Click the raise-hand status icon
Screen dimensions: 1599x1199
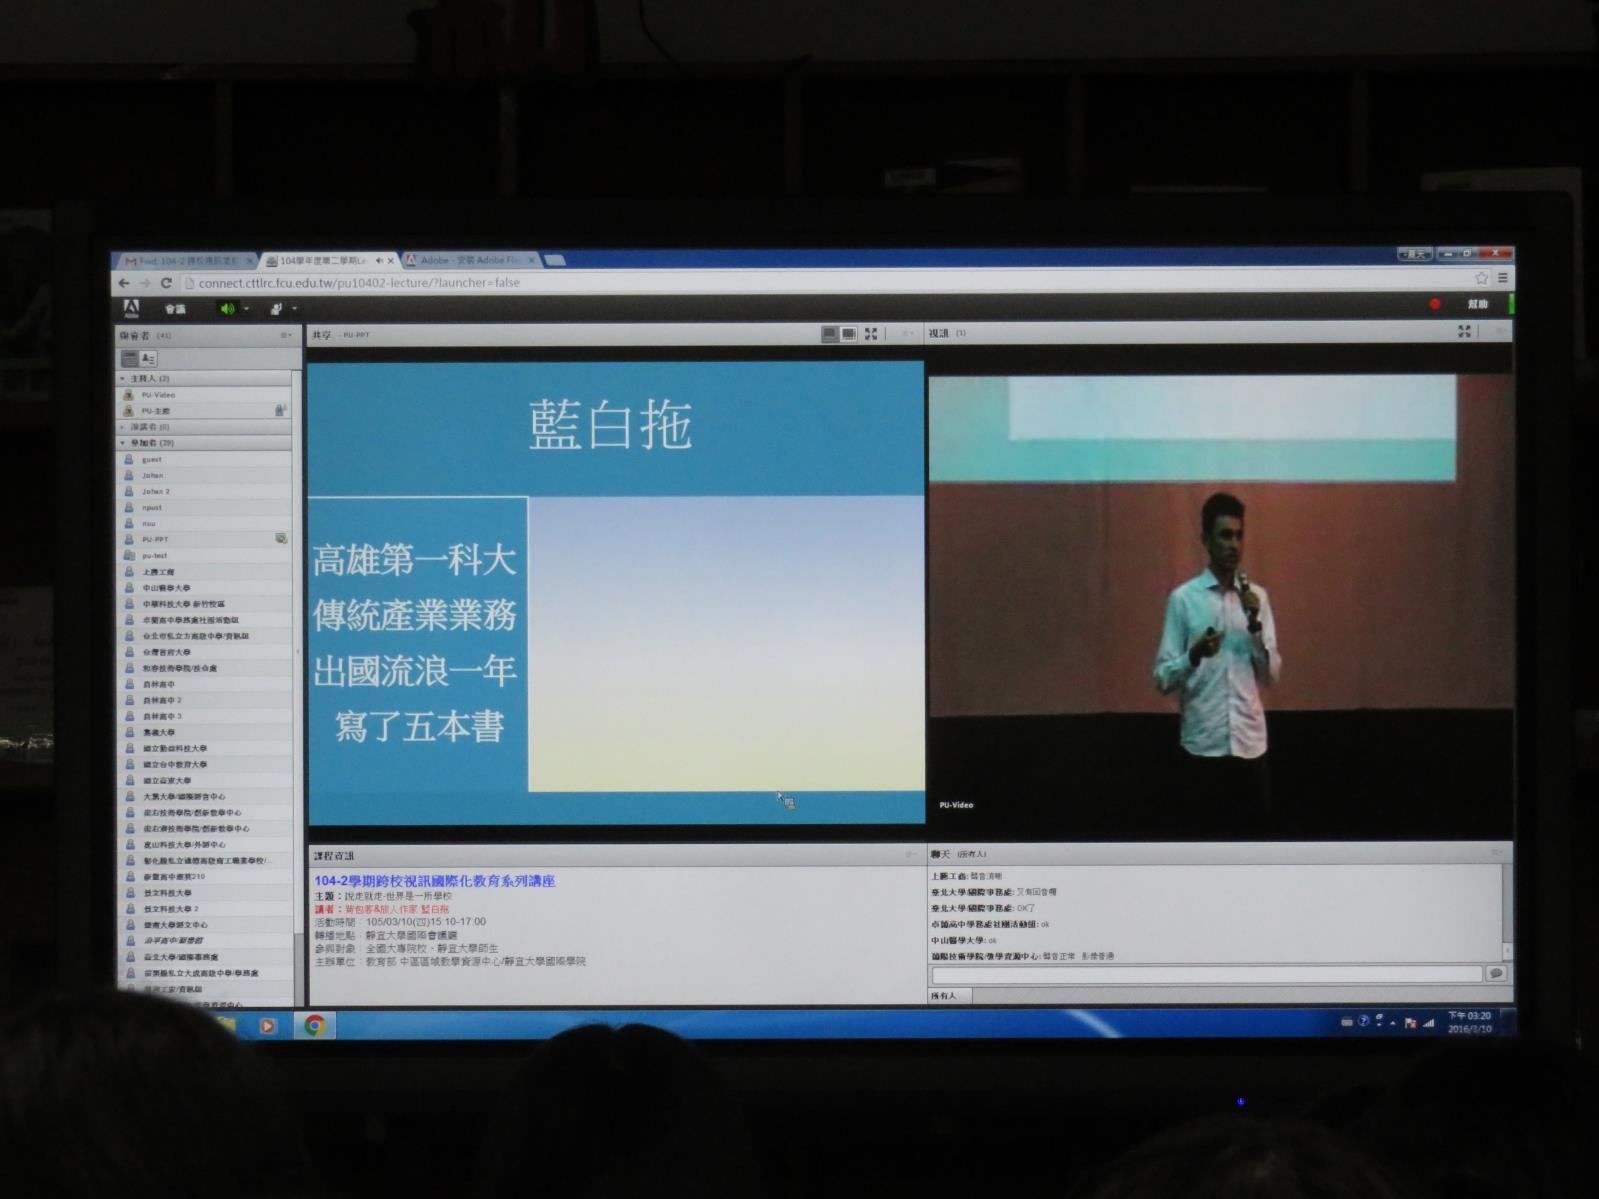[x=276, y=309]
